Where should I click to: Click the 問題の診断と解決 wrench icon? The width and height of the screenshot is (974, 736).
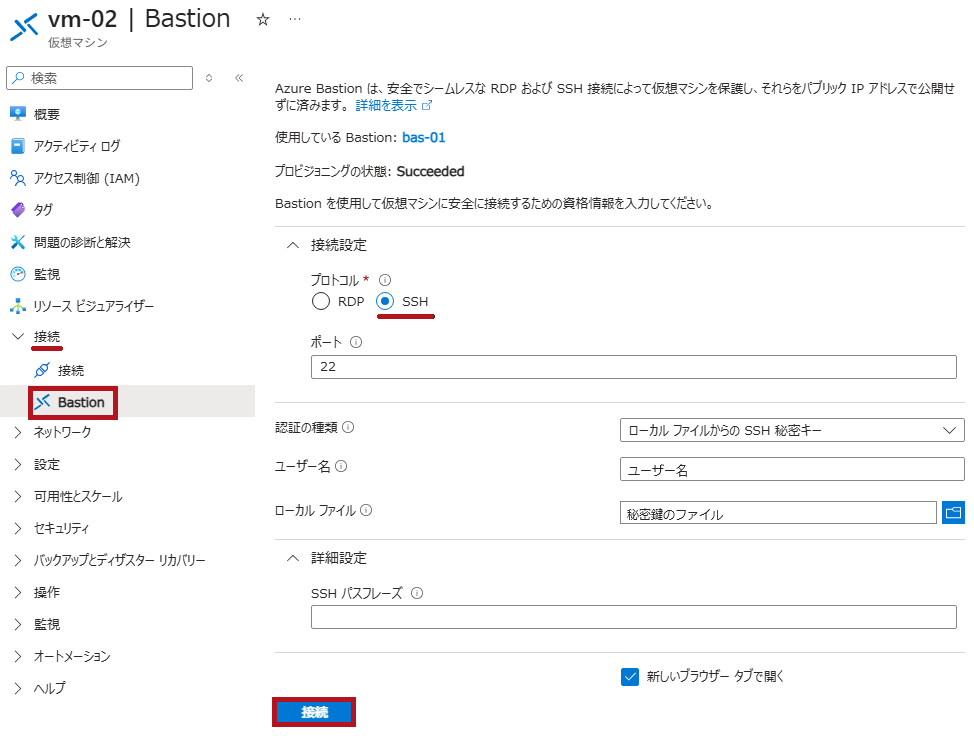[18, 242]
